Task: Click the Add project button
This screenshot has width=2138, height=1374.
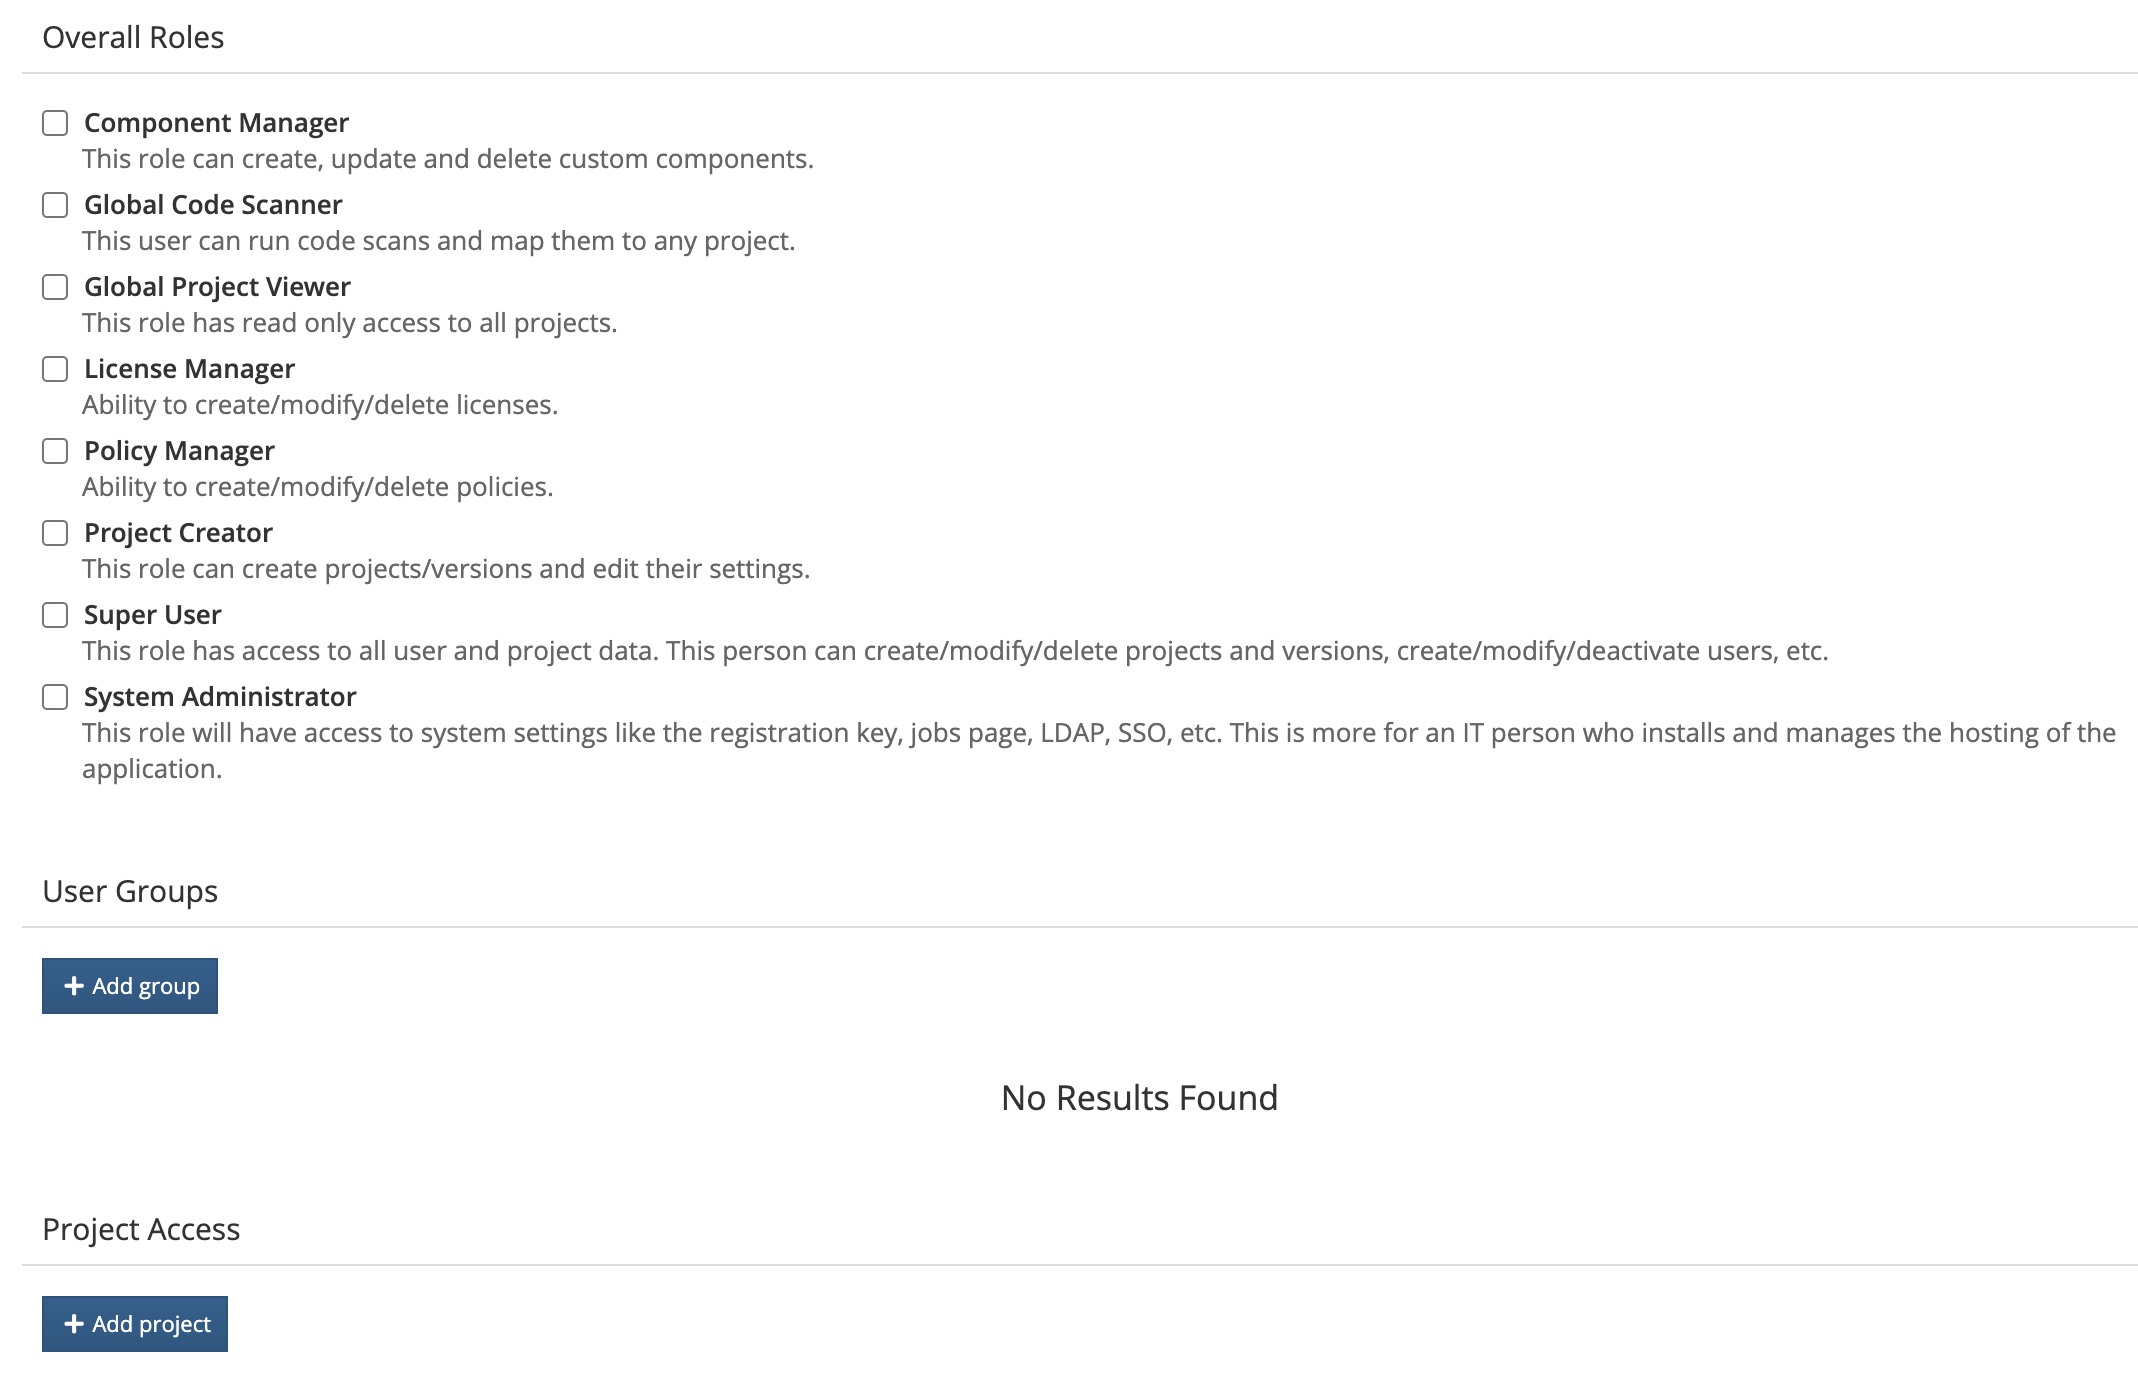Action: (x=135, y=1323)
